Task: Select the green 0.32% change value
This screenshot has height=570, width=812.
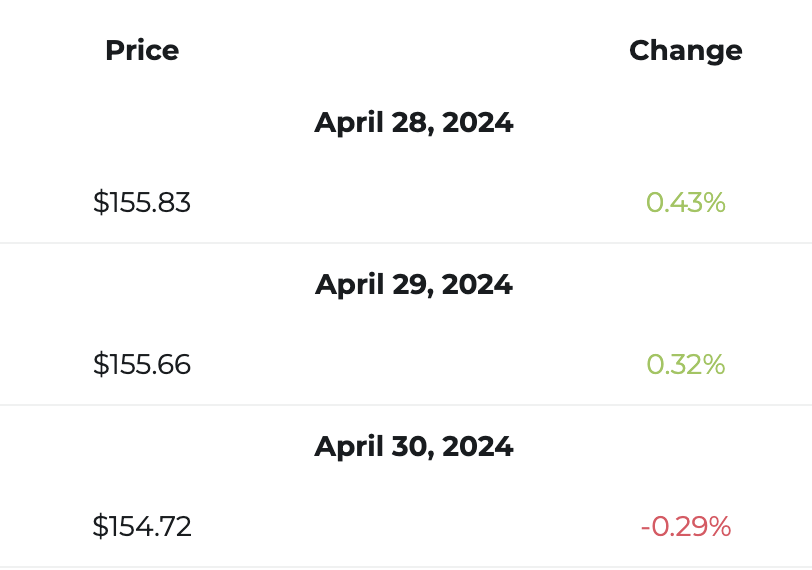Action: [x=685, y=365]
